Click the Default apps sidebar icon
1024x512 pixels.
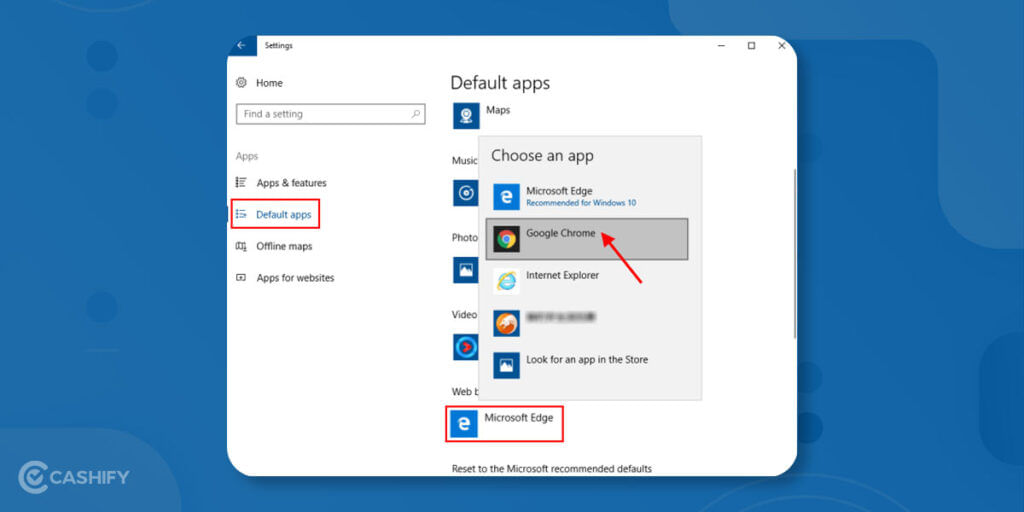(241, 214)
